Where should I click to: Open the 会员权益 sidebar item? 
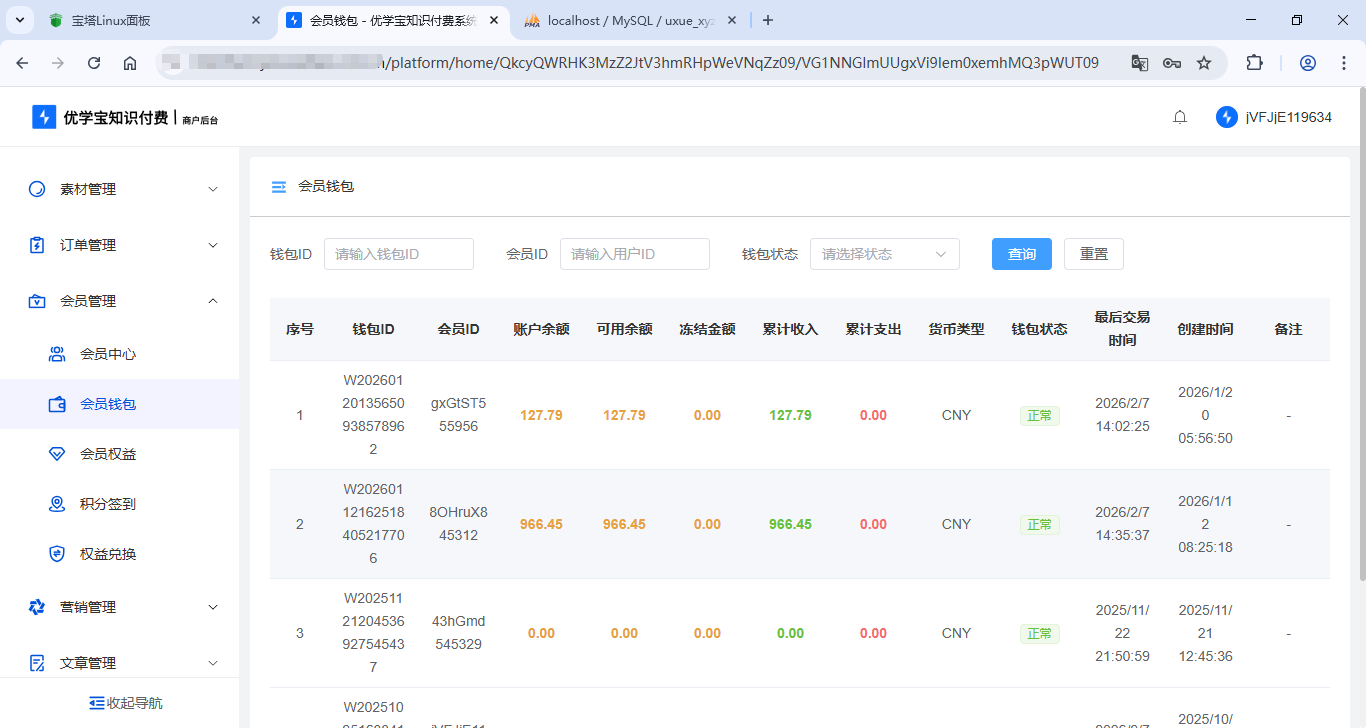(x=107, y=454)
